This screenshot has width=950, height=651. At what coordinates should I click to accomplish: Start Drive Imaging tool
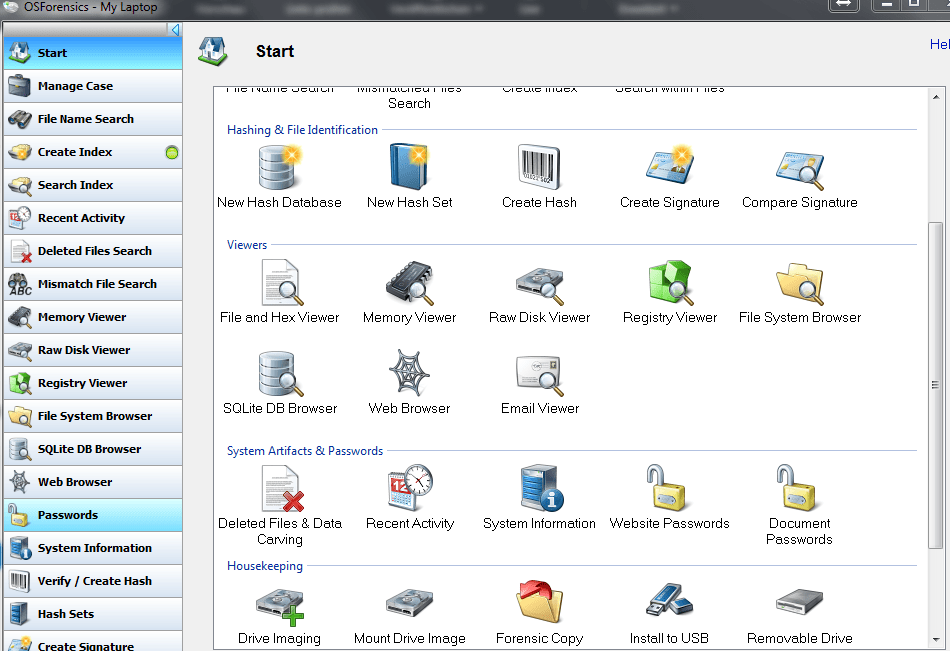[279, 613]
